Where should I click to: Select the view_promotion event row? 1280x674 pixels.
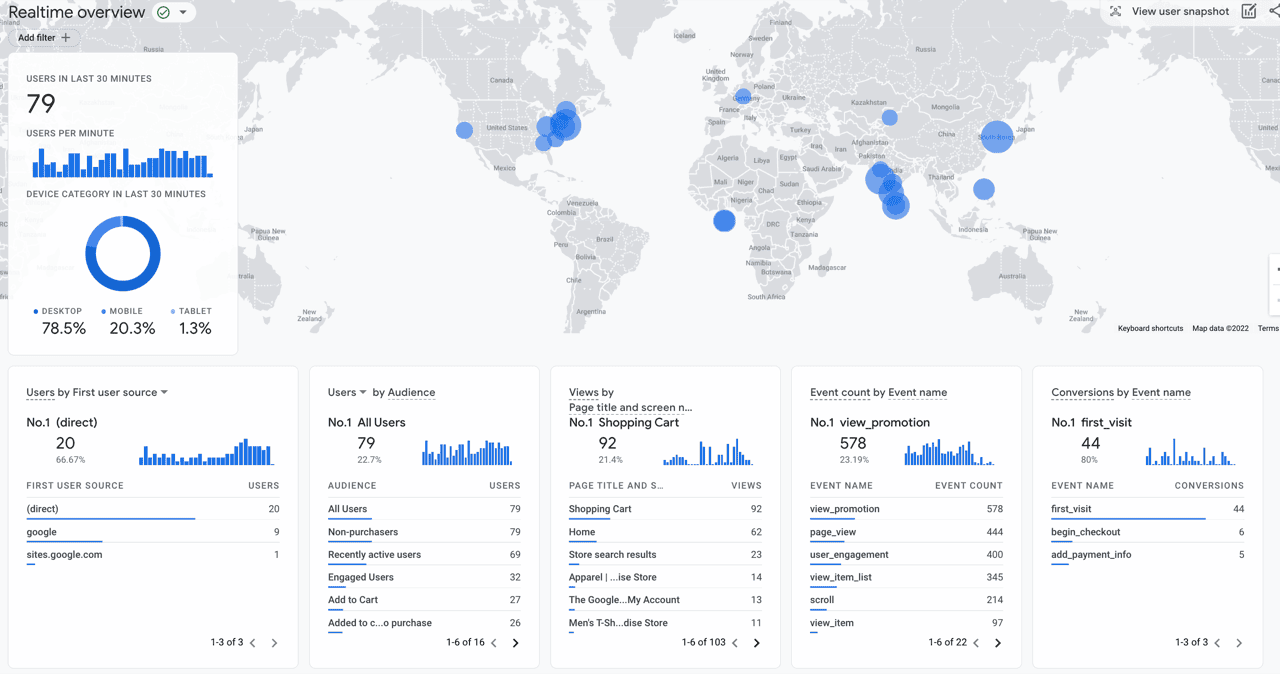click(906, 509)
